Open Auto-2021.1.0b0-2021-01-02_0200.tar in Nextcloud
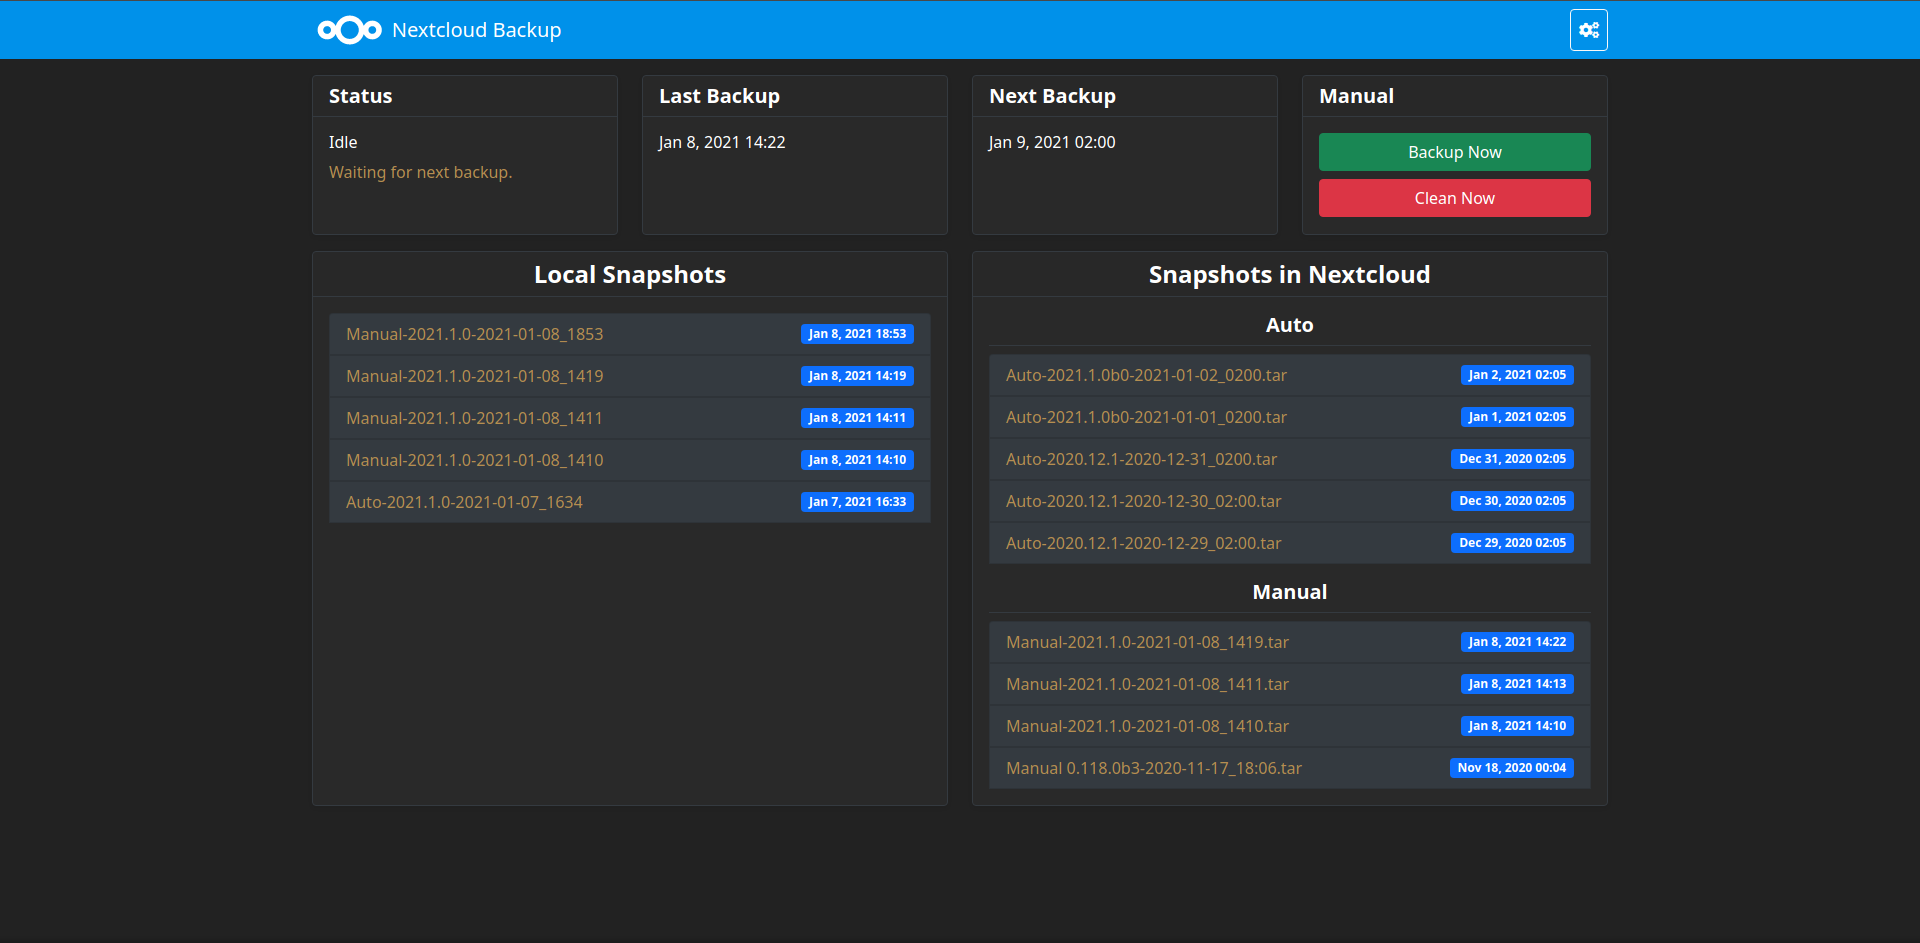Image resolution: width=1920 pixels, height=943 pixels. coord(1290,375)
